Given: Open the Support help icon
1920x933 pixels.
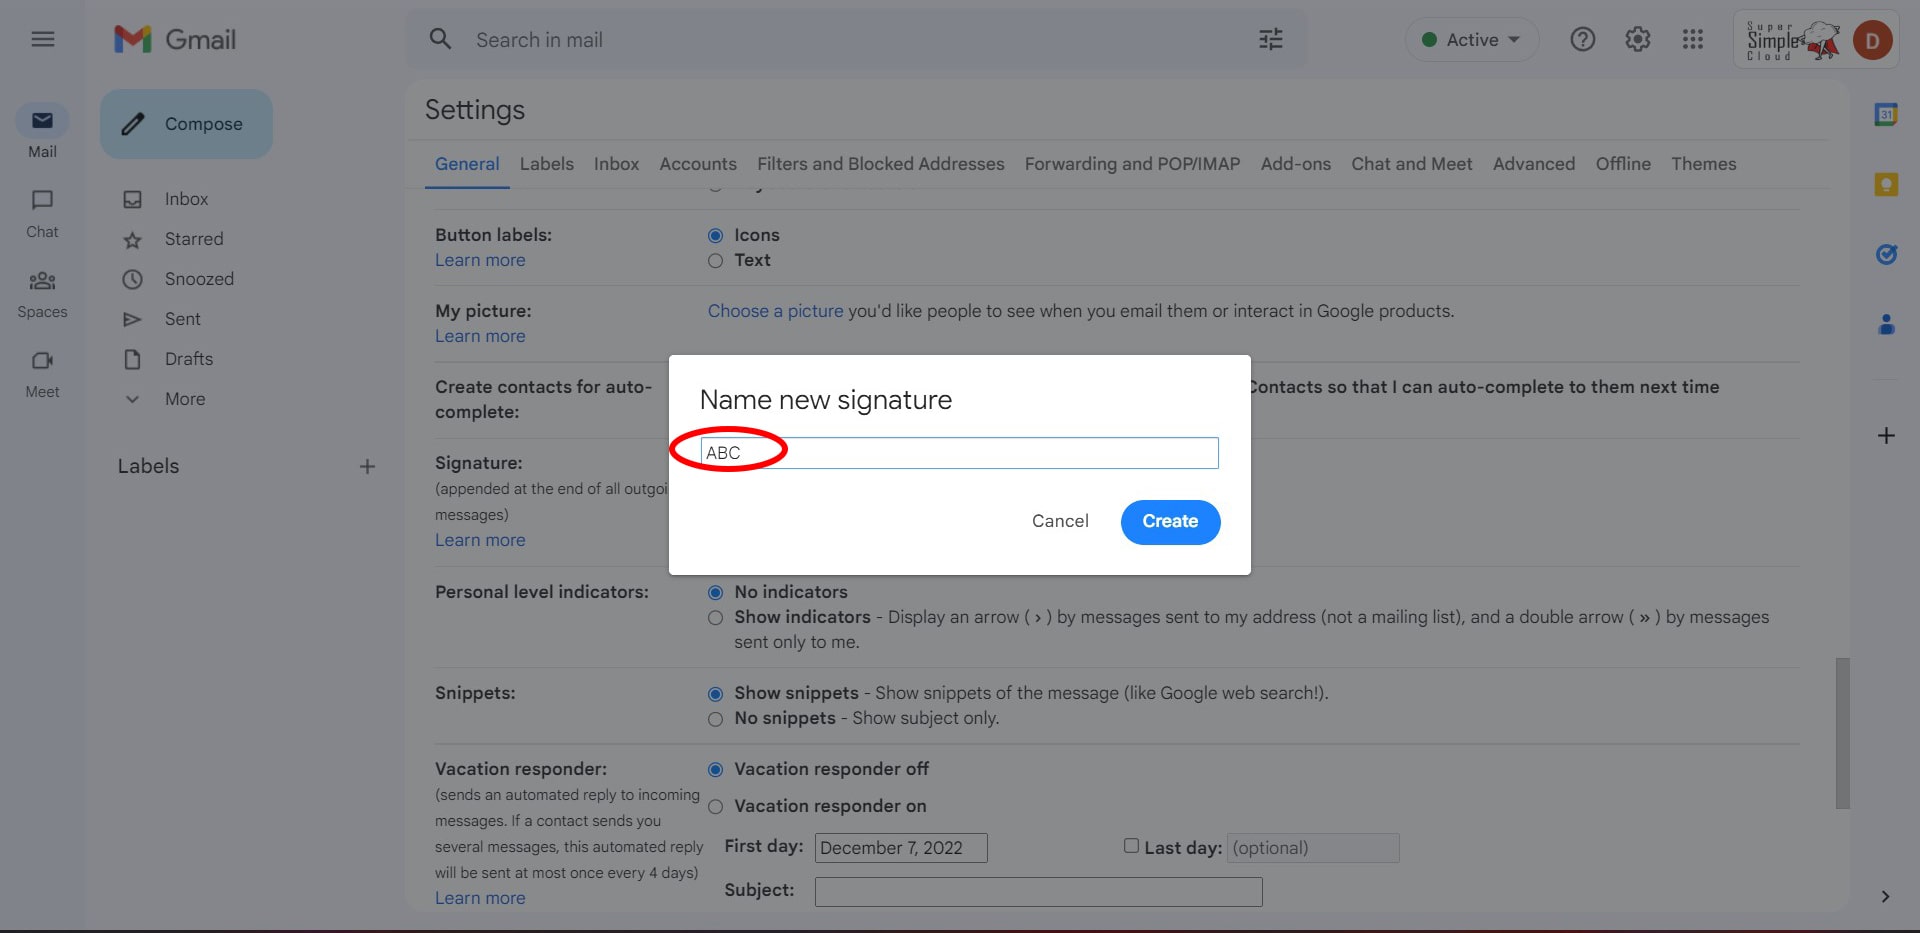Looking at the screenshot, I should [1582, 39].
